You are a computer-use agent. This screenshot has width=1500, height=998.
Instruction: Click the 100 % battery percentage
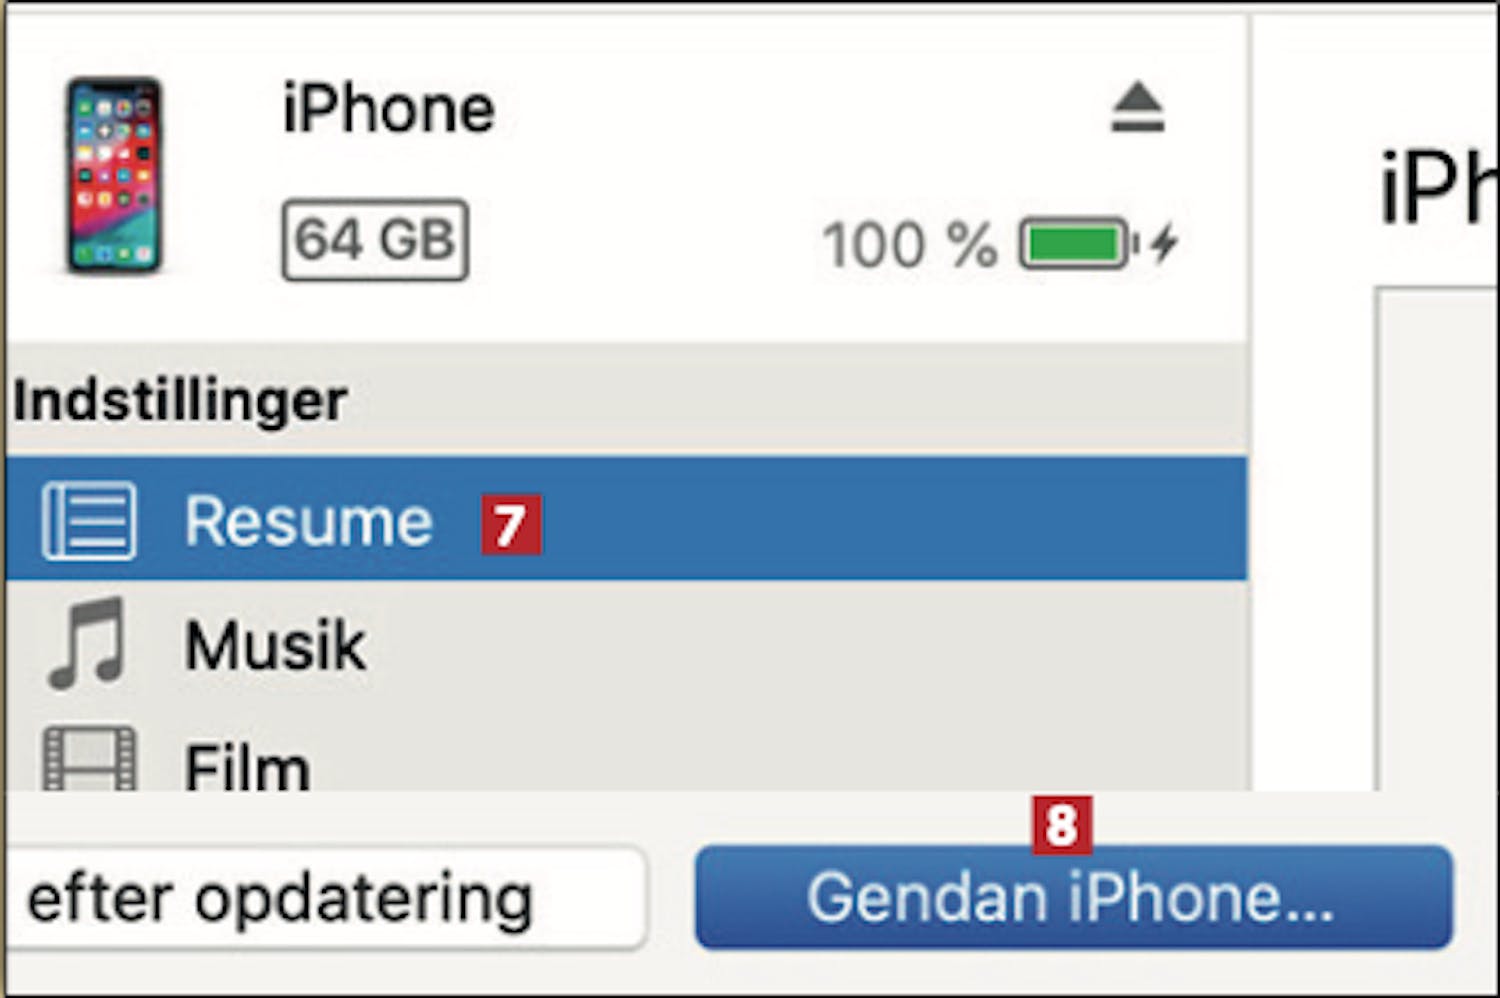click(x=909, y=244)
